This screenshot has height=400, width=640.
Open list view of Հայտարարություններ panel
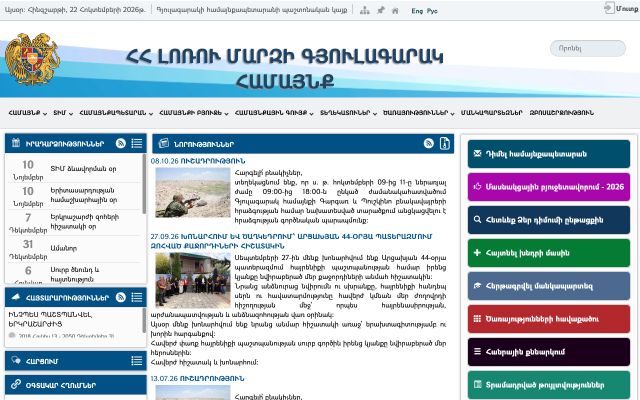137,297
